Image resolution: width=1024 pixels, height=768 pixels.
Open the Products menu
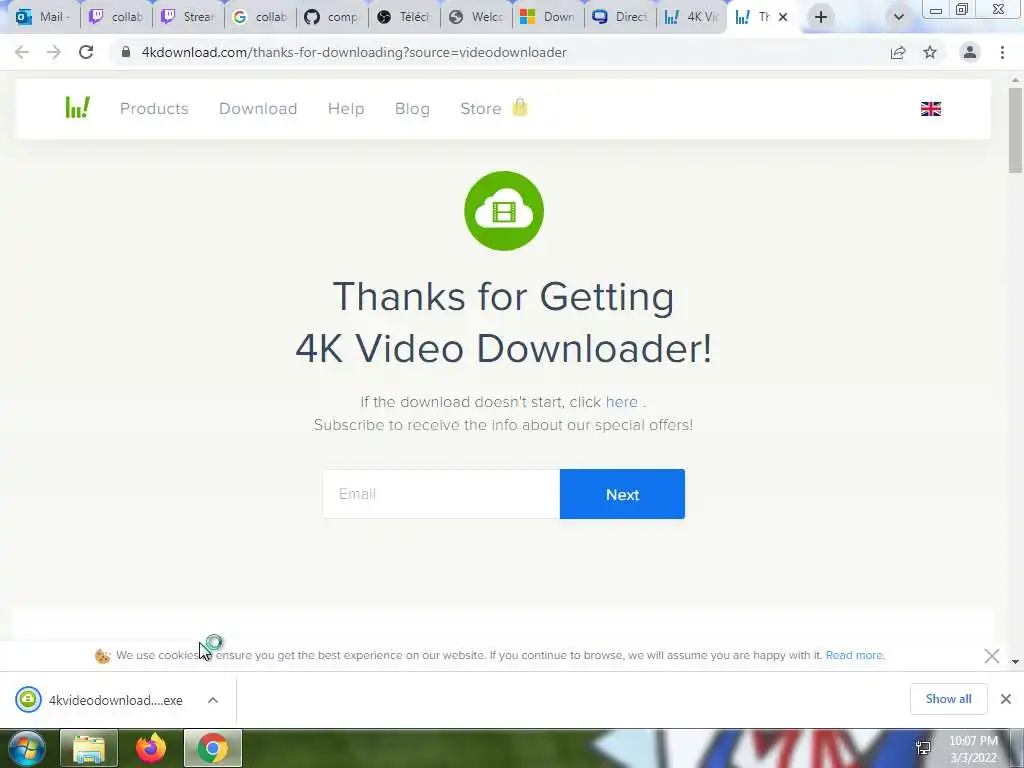pos(154,108)
